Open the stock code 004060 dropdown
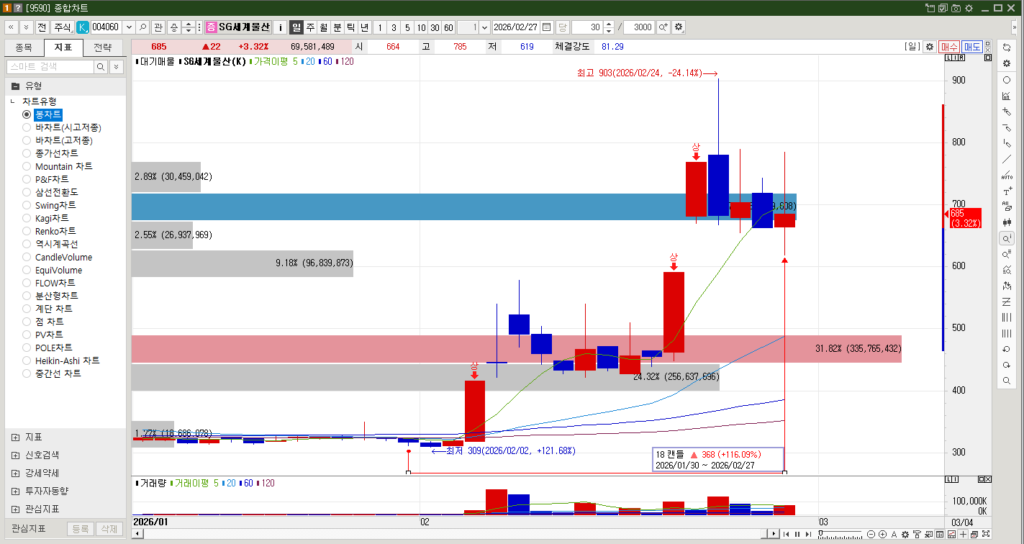The height and width of the screenshot is (544, 1024). 128,26
